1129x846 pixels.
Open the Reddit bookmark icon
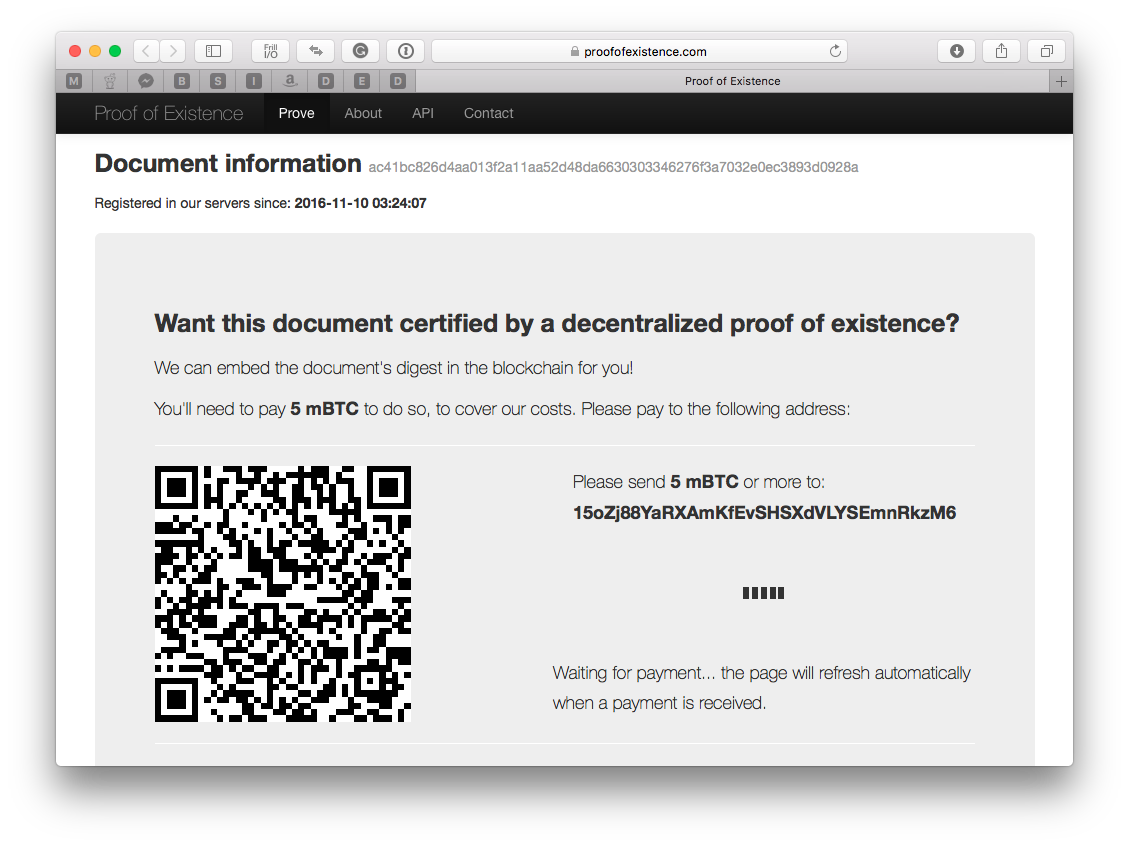coord(109,80)
